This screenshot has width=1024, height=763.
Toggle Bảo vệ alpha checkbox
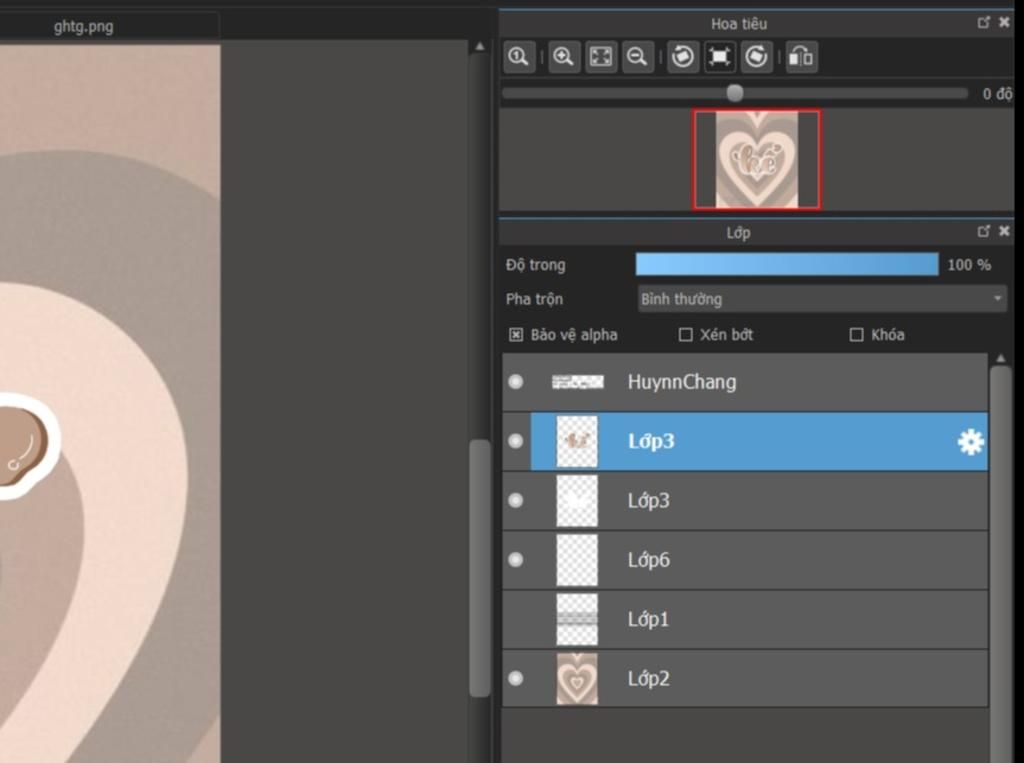click(x=516, y=335)
